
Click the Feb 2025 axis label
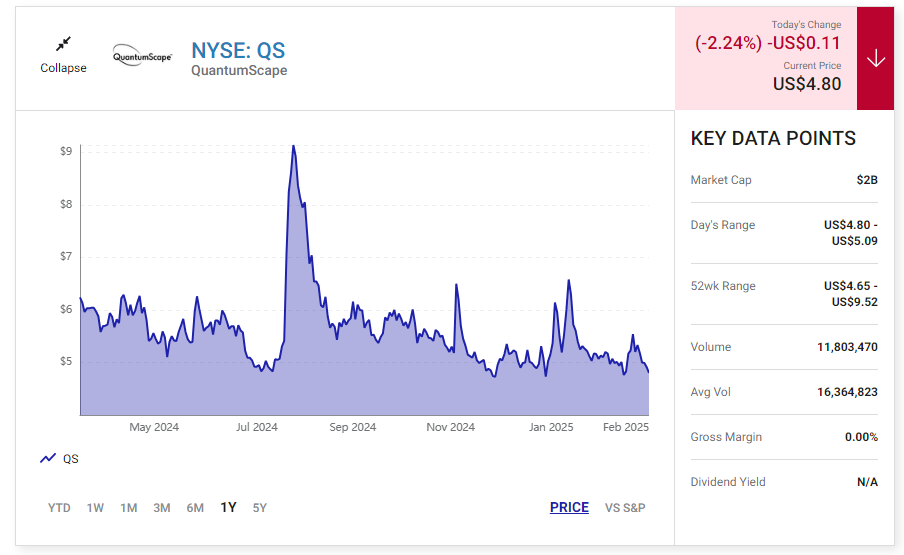pyautogui.click(x=626, y=427)
